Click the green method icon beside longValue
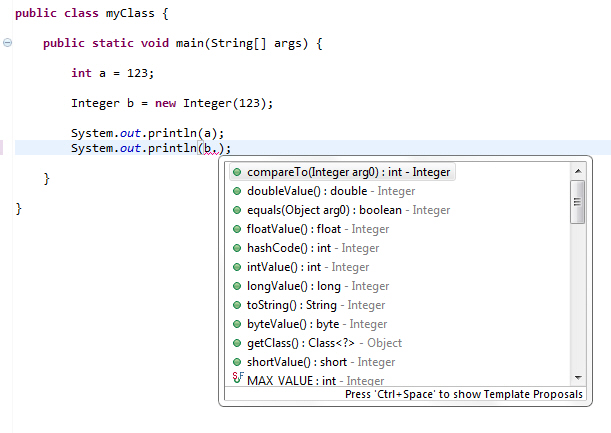This screenshot has height=433, width=611. click(237, 286)
